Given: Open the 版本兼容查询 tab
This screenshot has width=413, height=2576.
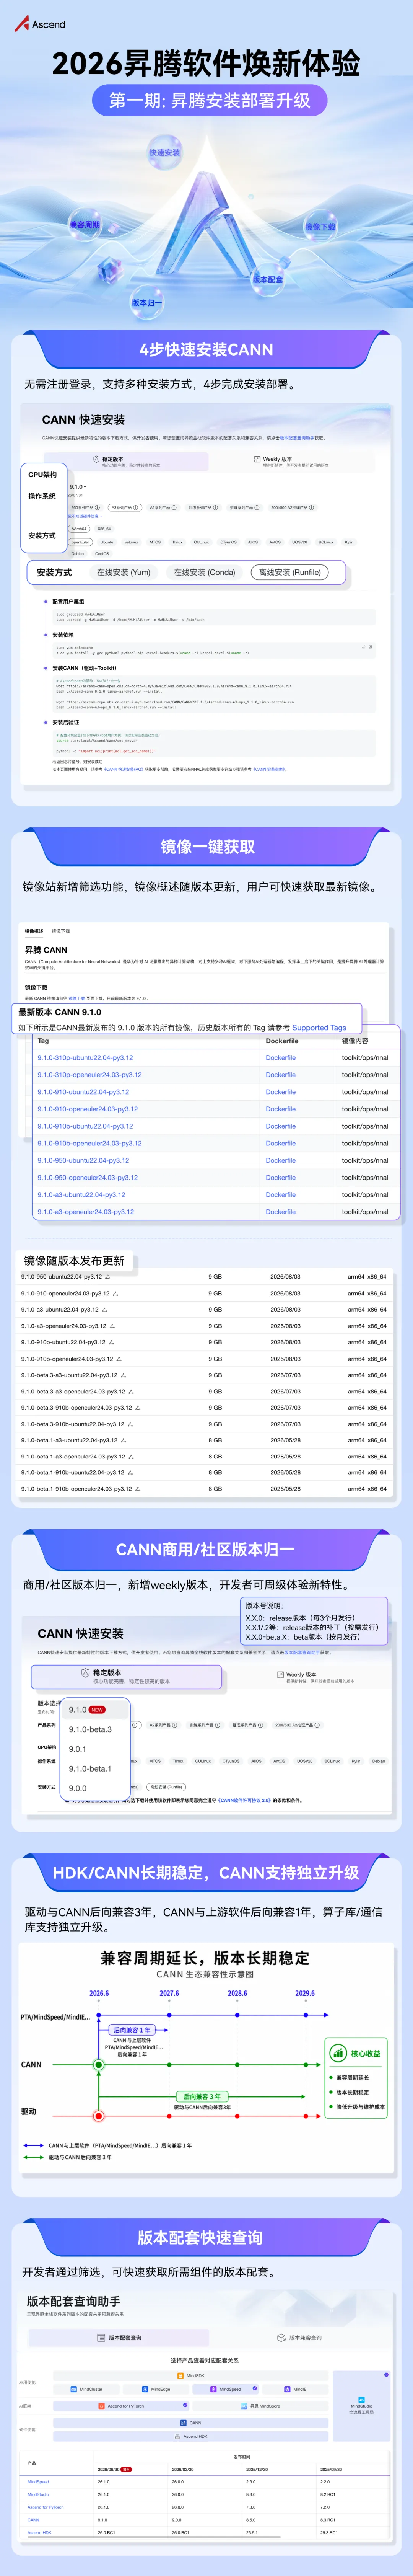Looking at the screenshot, I should tap(299, 2338).
